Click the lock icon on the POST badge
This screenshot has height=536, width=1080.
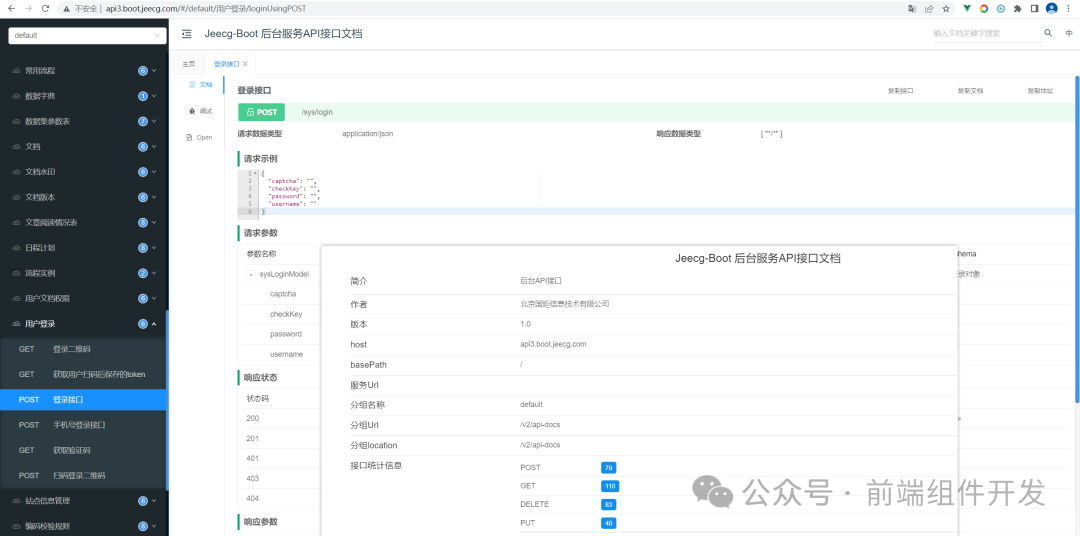coord(250,112)
